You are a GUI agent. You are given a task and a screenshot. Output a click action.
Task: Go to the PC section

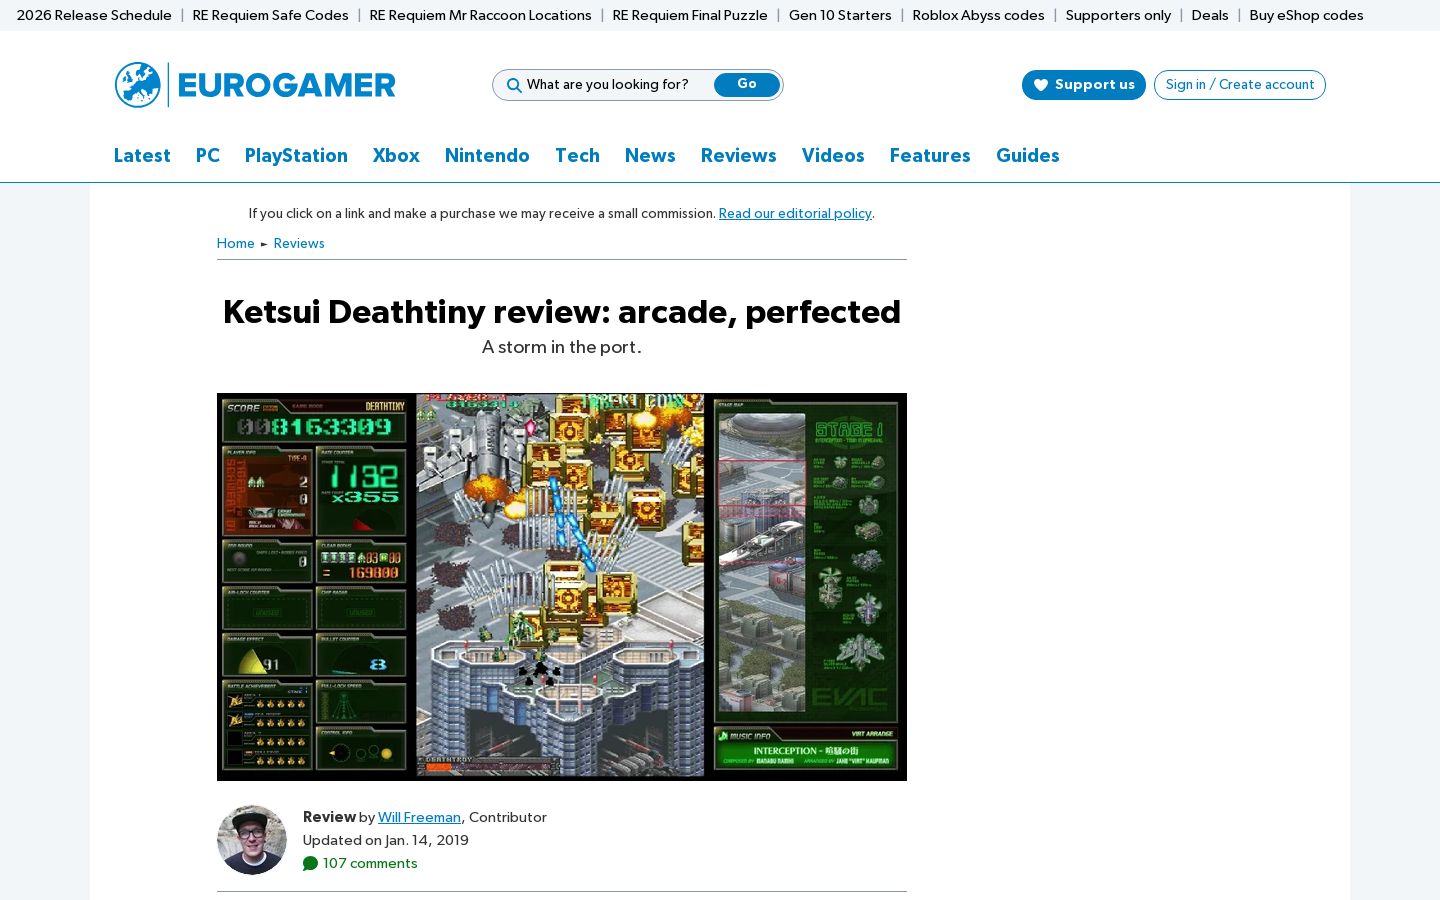[208, 155]
